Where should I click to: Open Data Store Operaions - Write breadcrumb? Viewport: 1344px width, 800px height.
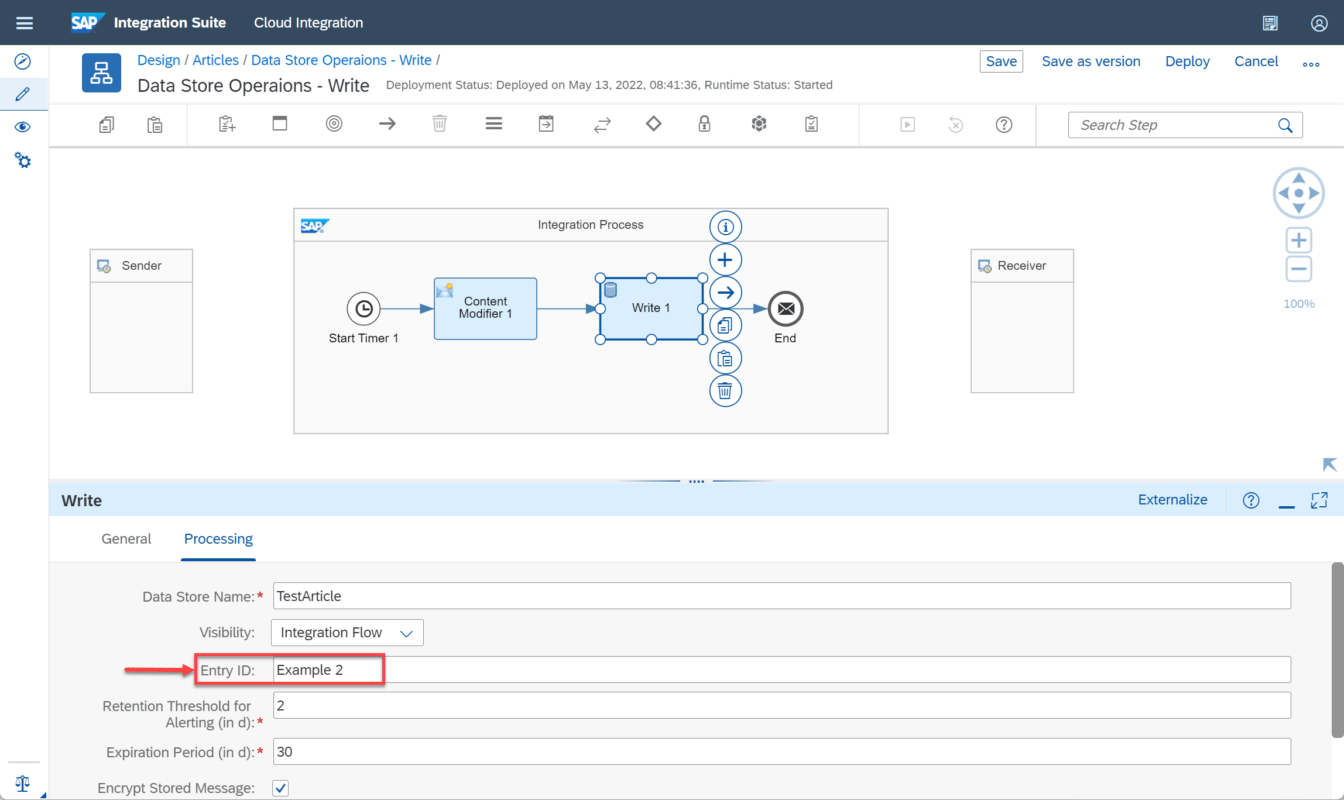pyautogui.click(x=341, y=61)
